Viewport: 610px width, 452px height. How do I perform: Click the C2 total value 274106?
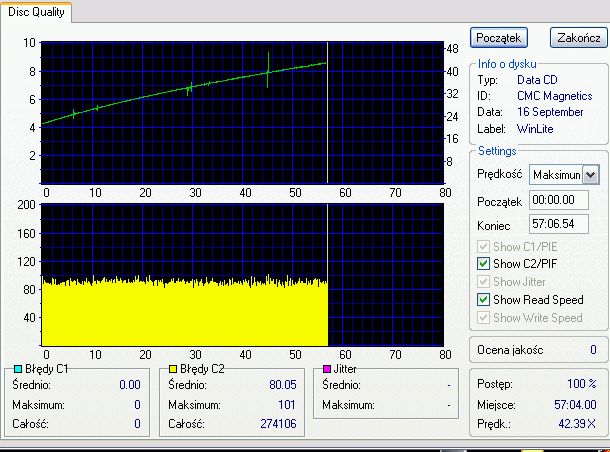click(x=278, y=424)
